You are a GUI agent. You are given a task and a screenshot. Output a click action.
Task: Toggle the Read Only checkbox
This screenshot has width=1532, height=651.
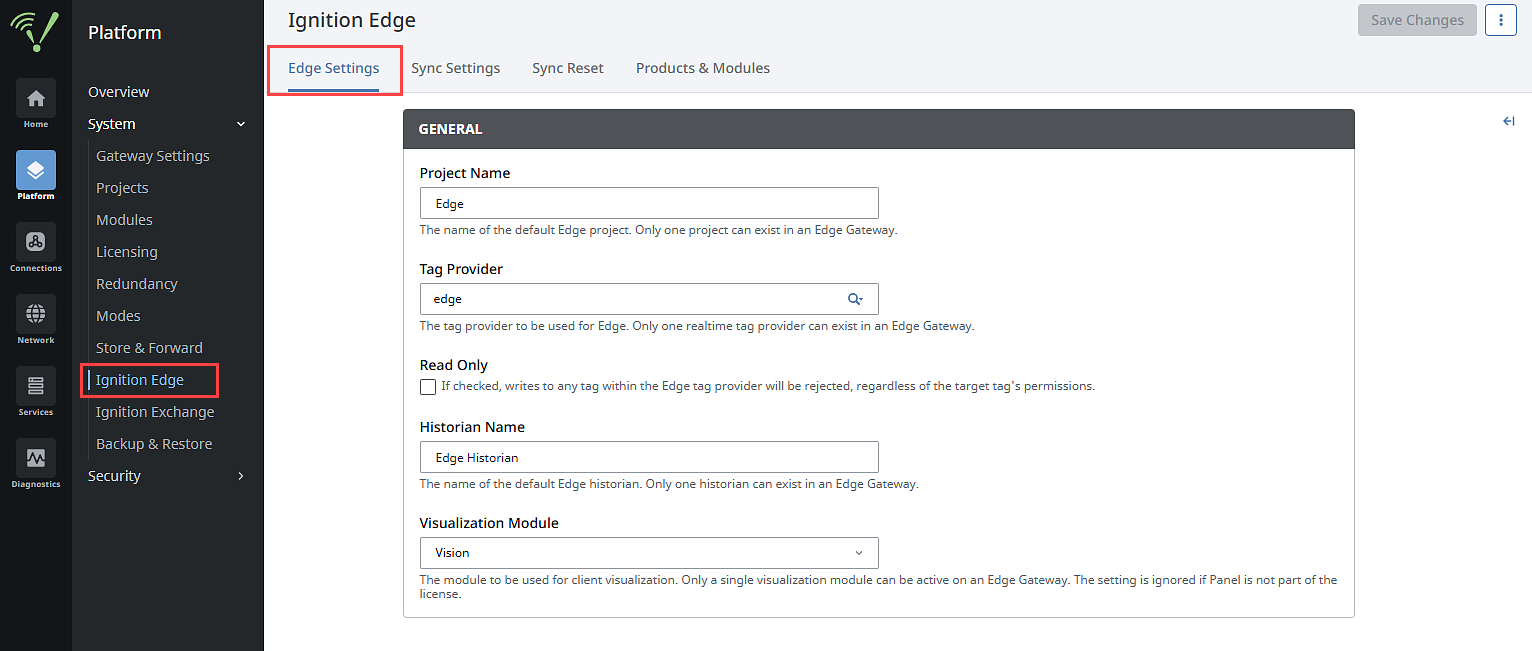click(428, 387)
